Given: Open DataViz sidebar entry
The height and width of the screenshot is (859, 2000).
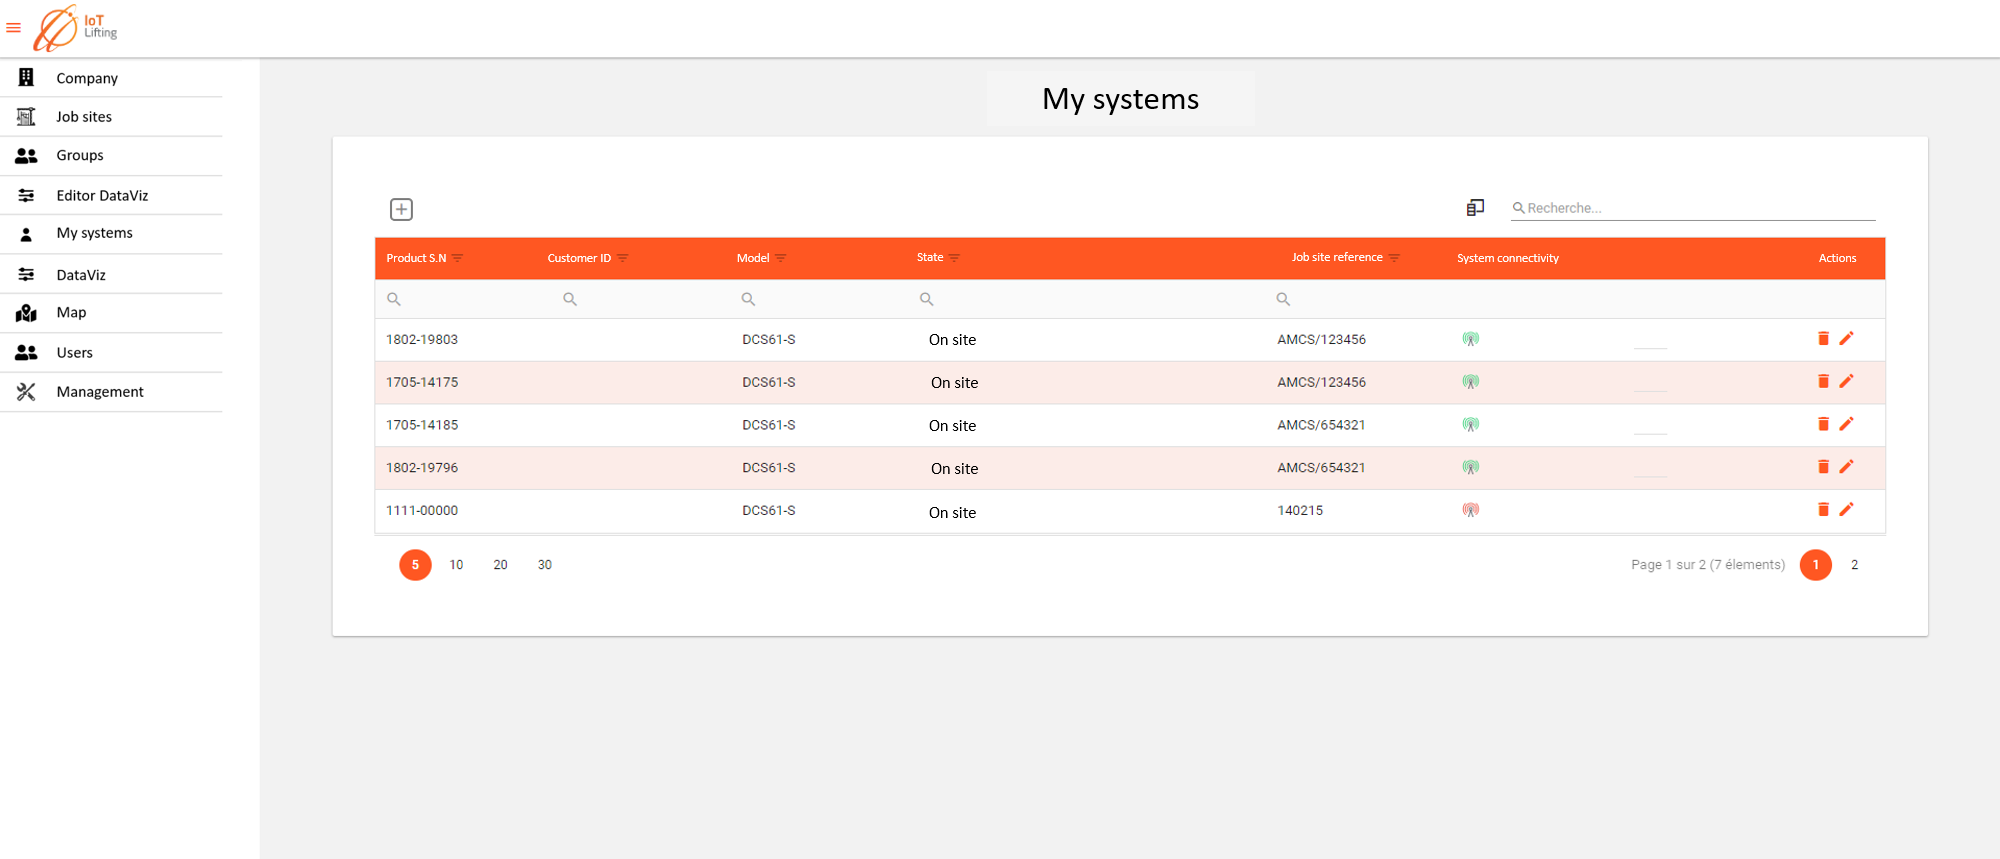Looking at the screenshot, I should 81,275.
